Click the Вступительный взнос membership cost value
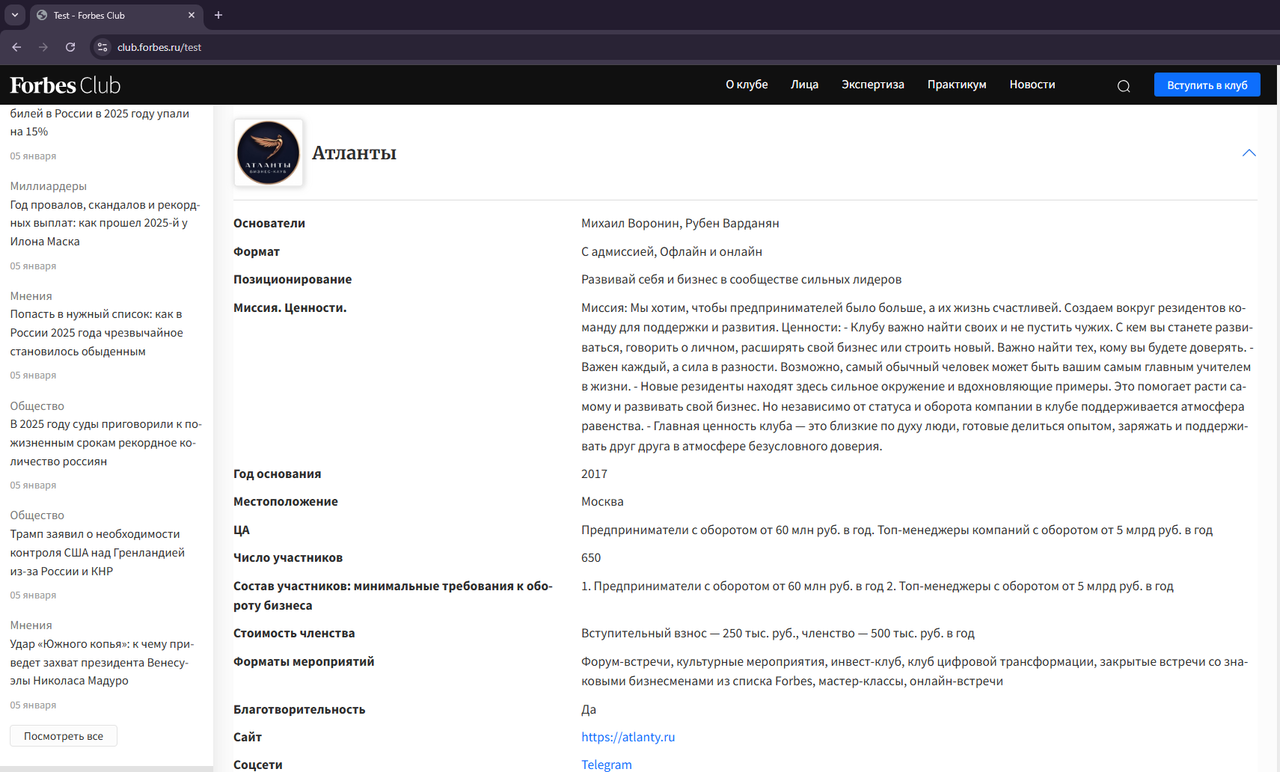1280x772 pixels. coord(778,633)
